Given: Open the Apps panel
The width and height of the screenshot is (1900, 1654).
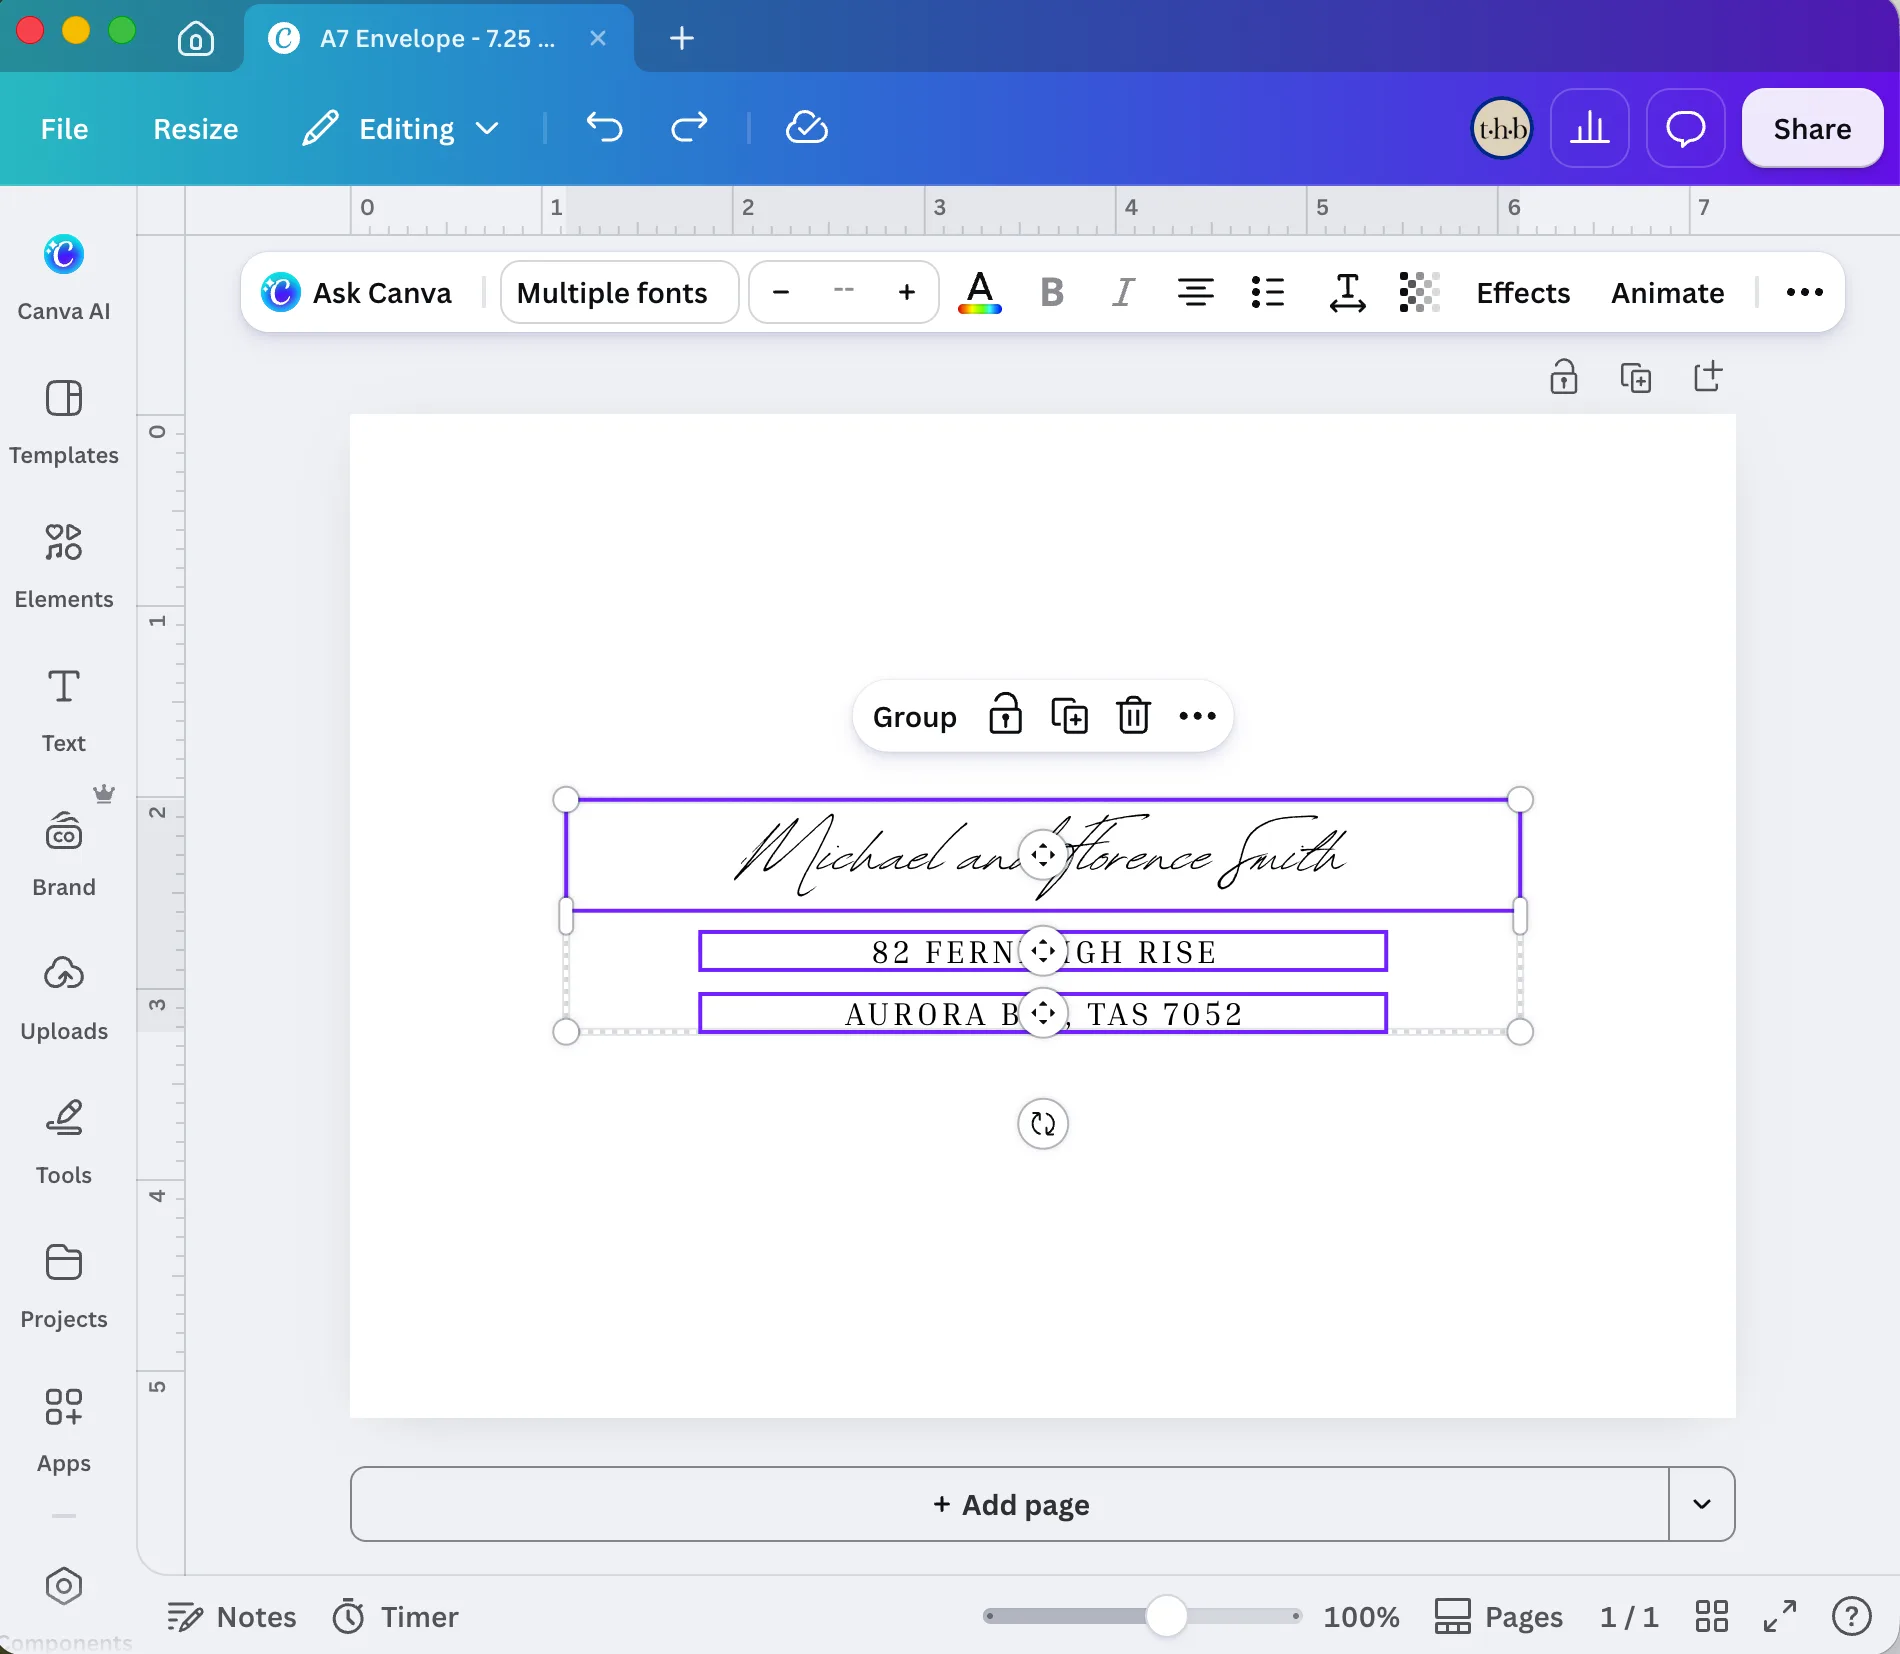Looking at the screenshot, I should click(64, 1430).
